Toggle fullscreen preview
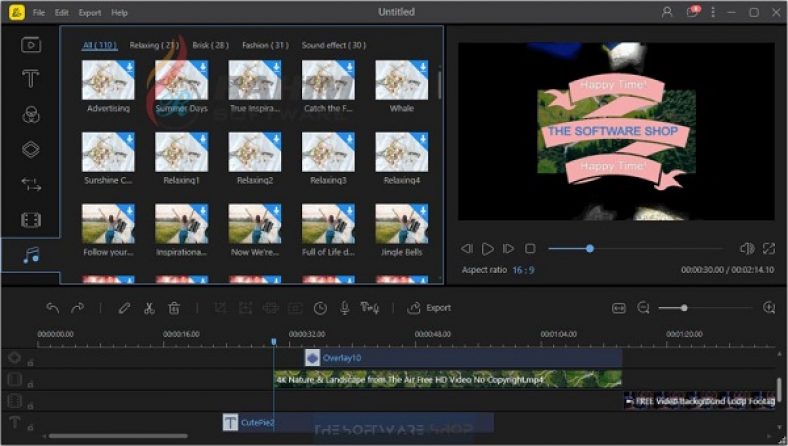 click(x=768, y=248)
